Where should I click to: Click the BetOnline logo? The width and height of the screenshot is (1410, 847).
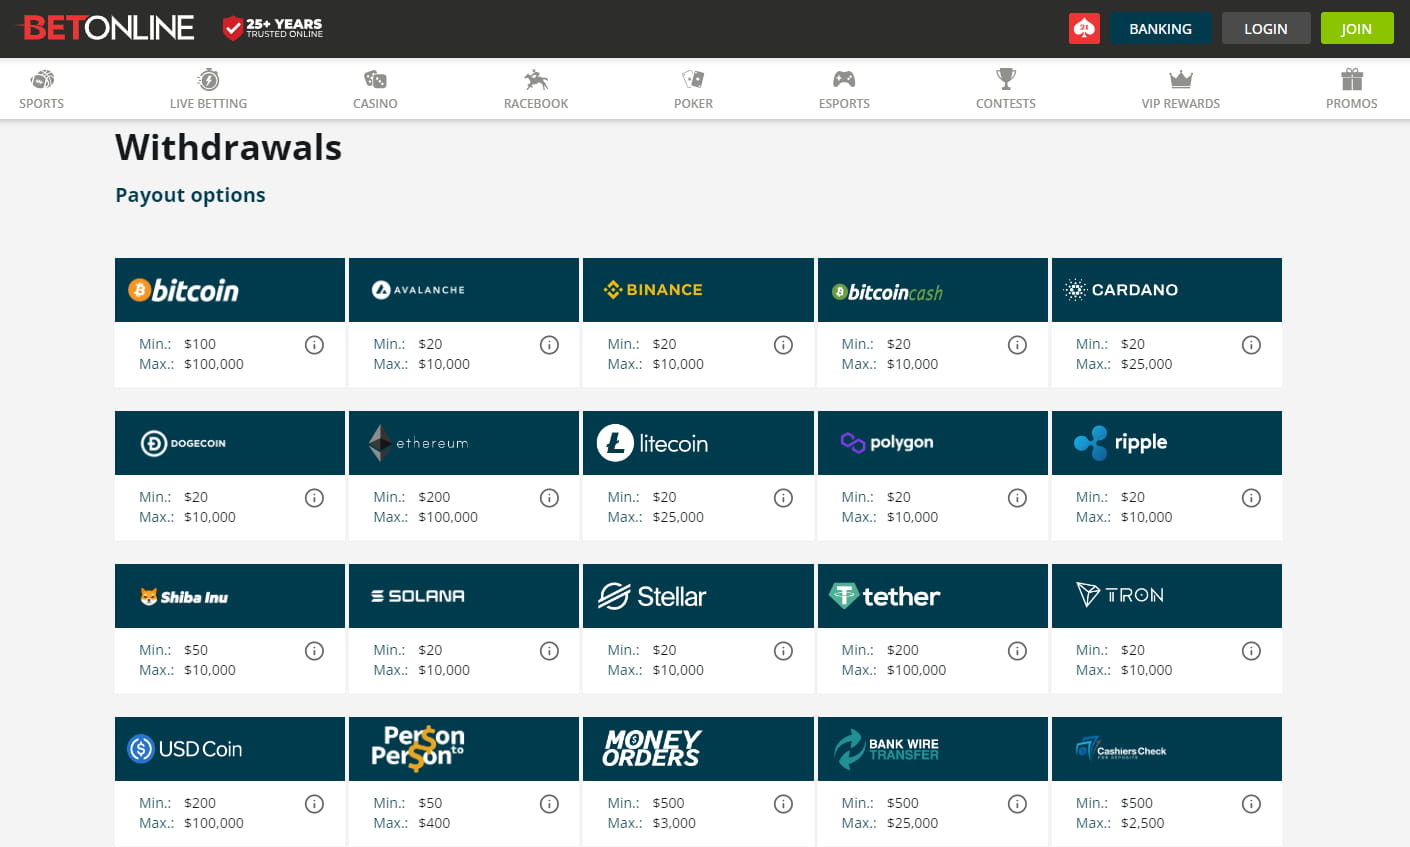coord(108,28)
